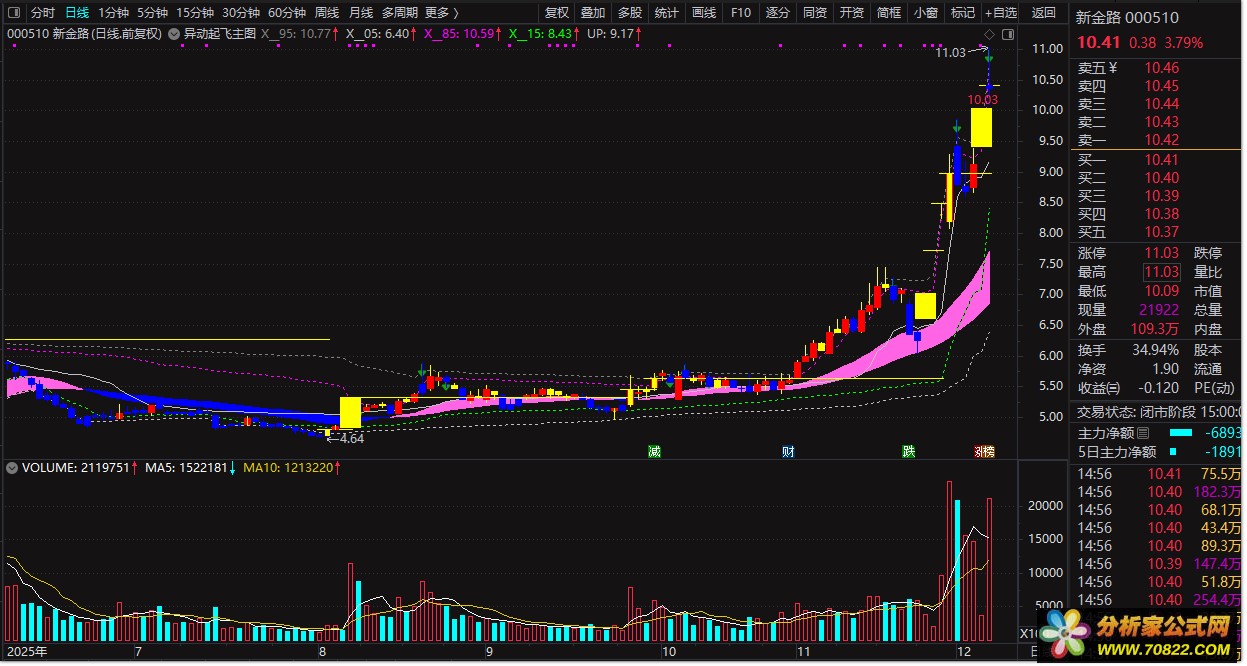
Task: Open the 多周期 multi-period view
Action: coord(400,13)
